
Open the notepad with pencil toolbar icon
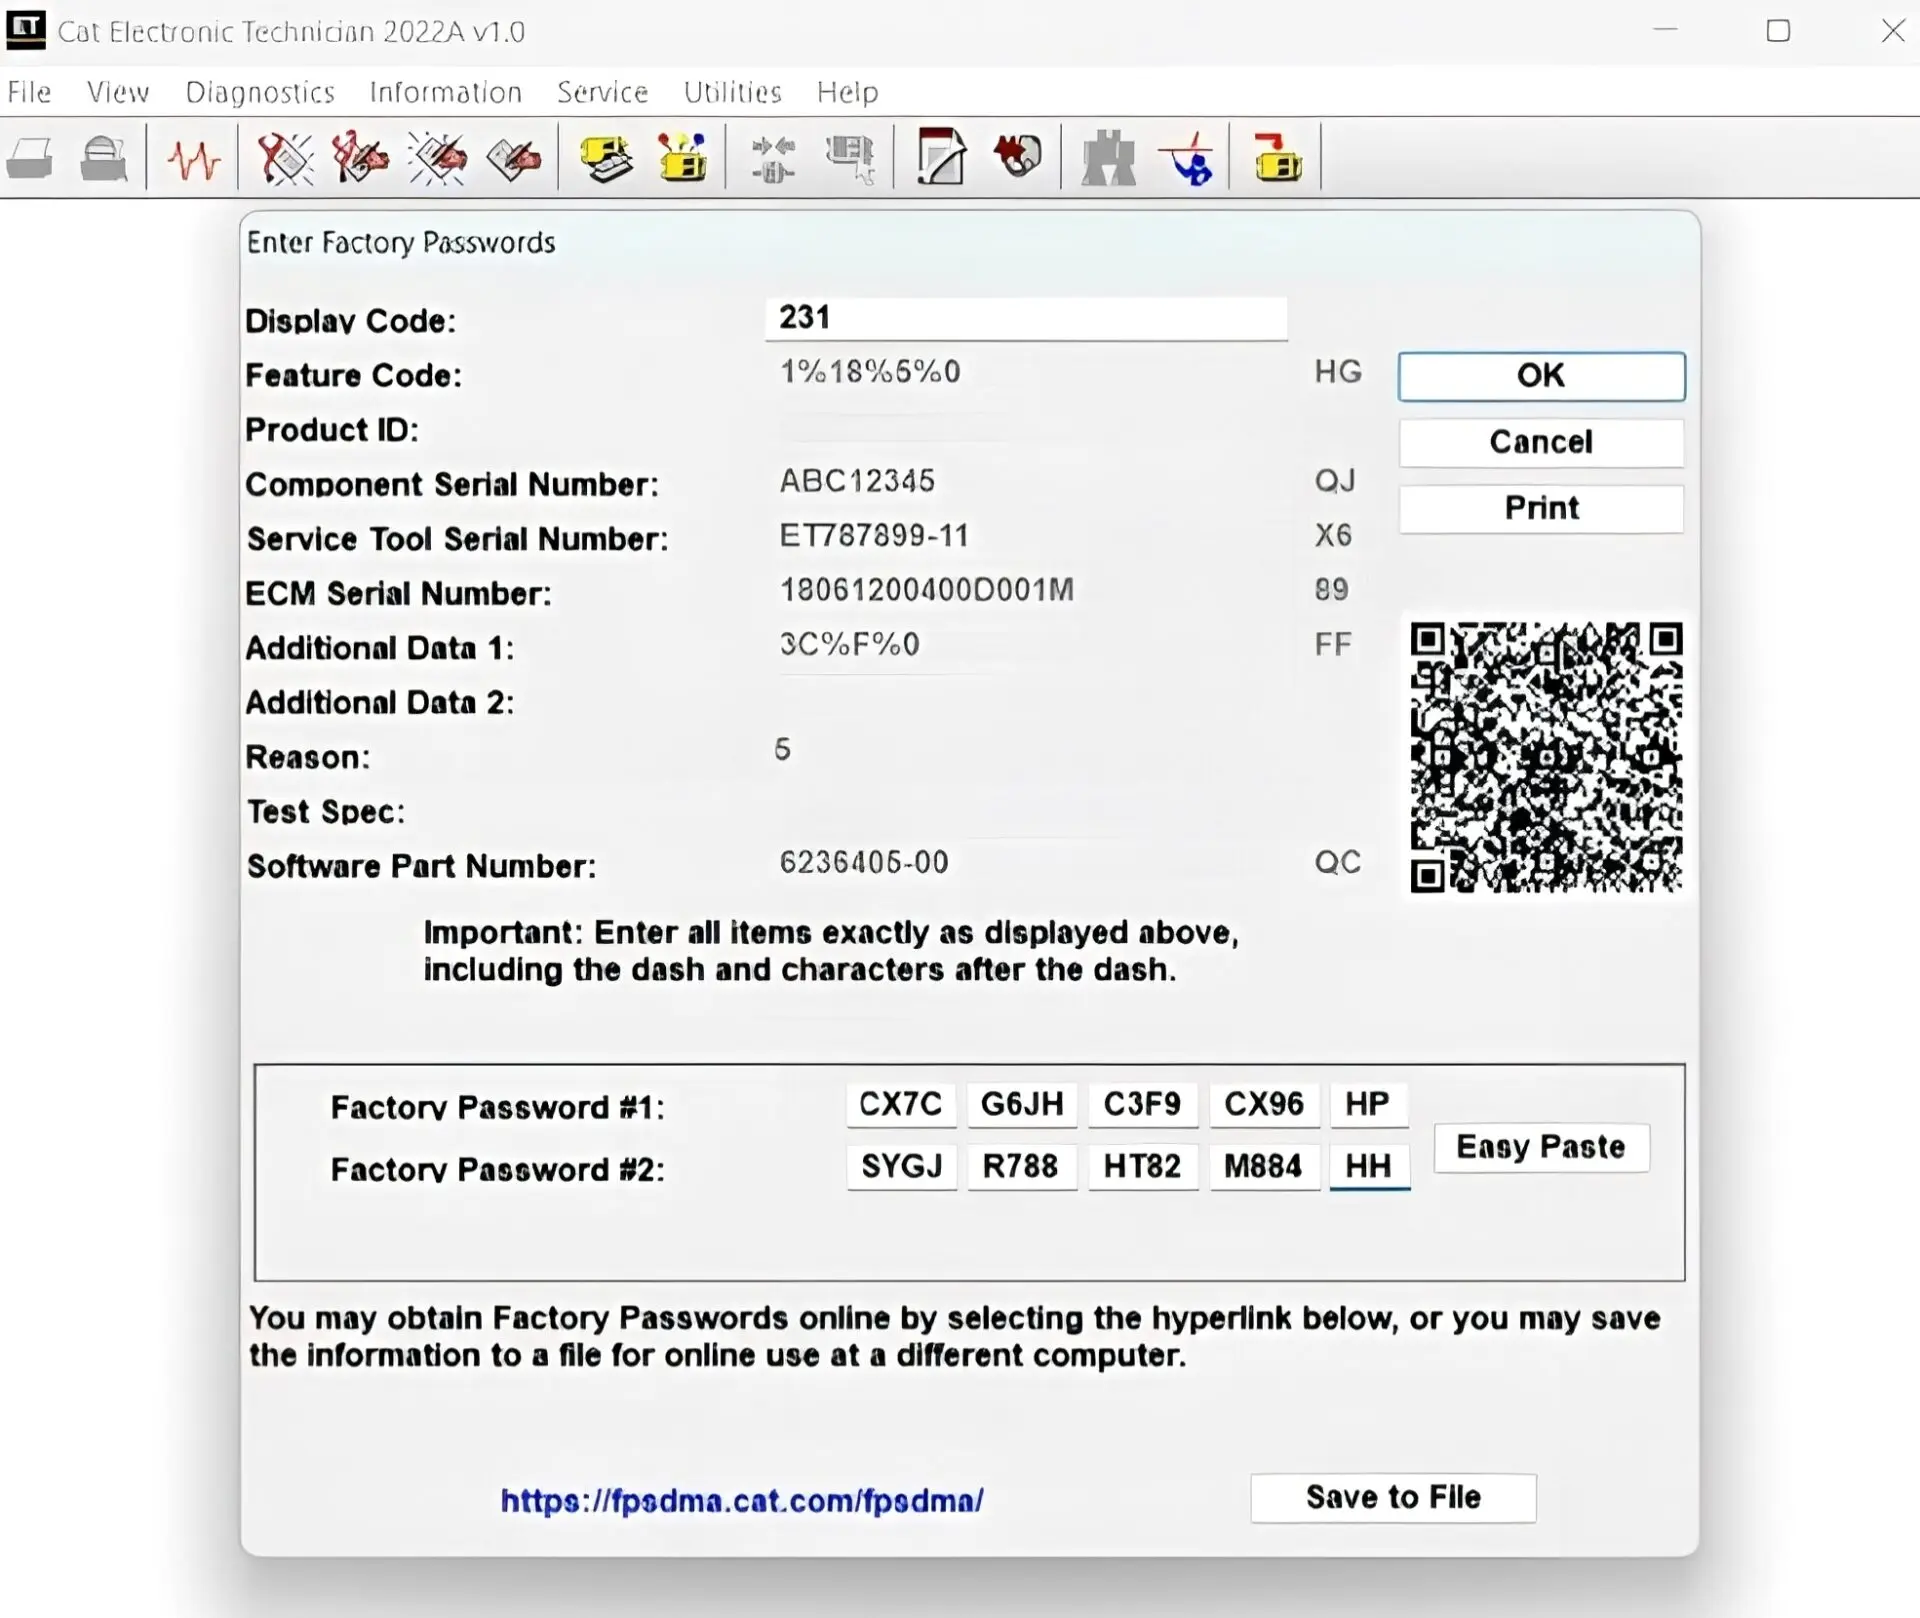(x=942, y=157)
